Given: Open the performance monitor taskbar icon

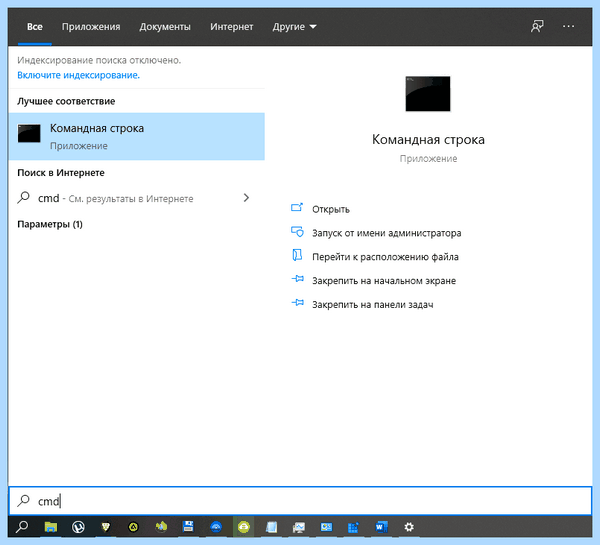Looking at the screenshot, I should tap(299, 527).
